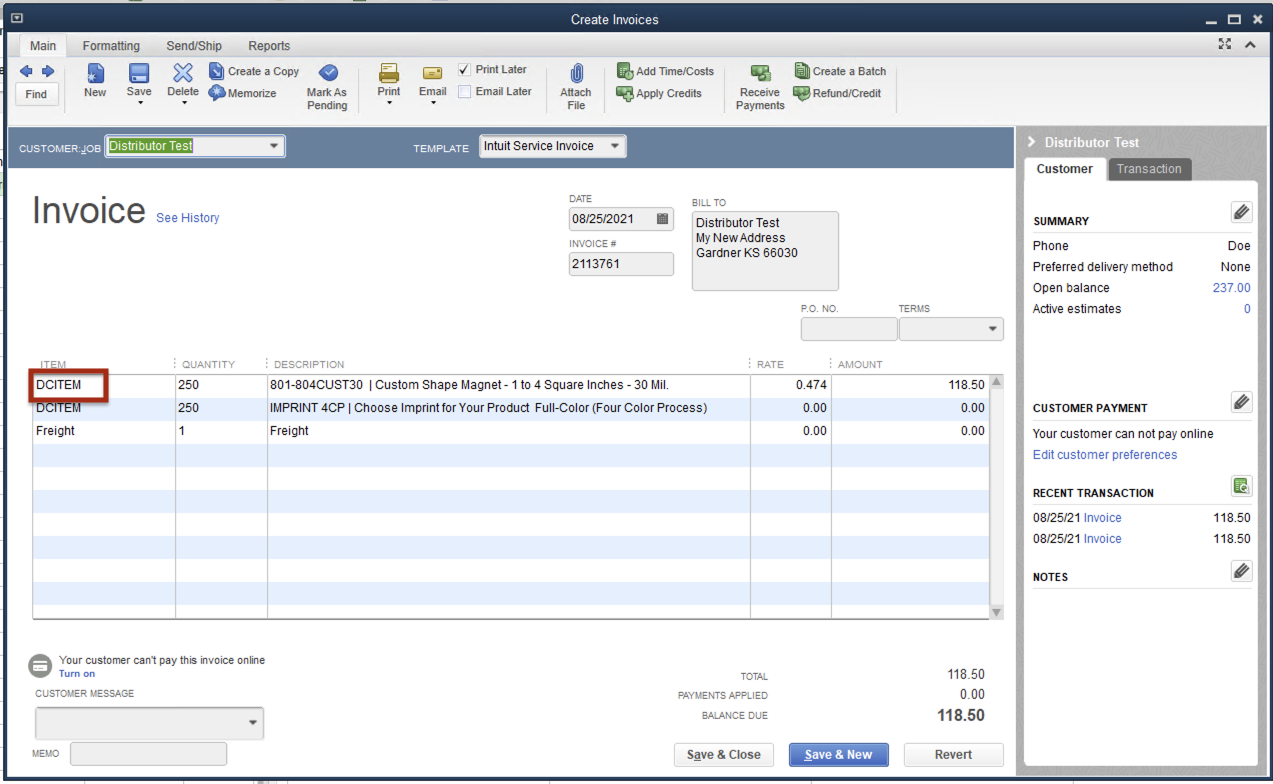
Task: Open the See History link
Action: 188,218
